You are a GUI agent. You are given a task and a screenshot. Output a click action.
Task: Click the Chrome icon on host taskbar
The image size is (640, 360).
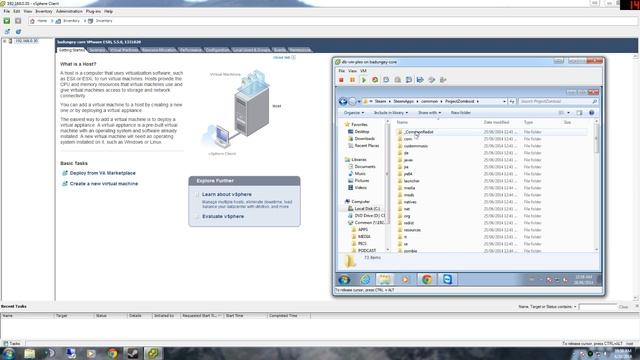[112, 353]
